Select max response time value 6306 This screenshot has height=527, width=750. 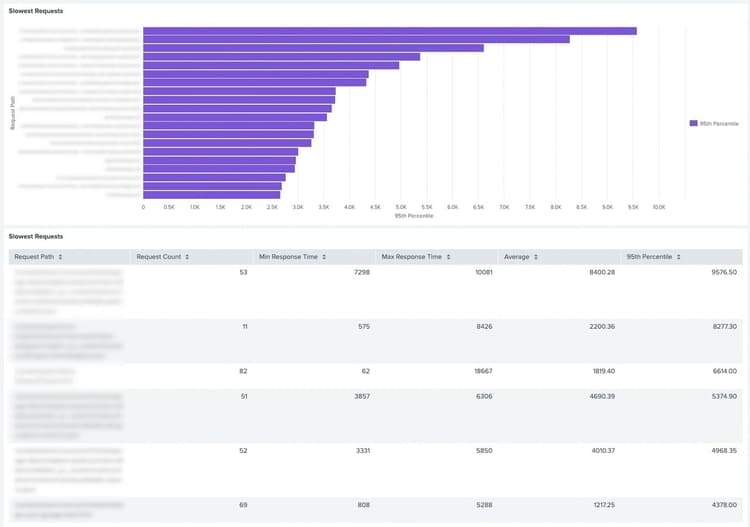[485, 396]
